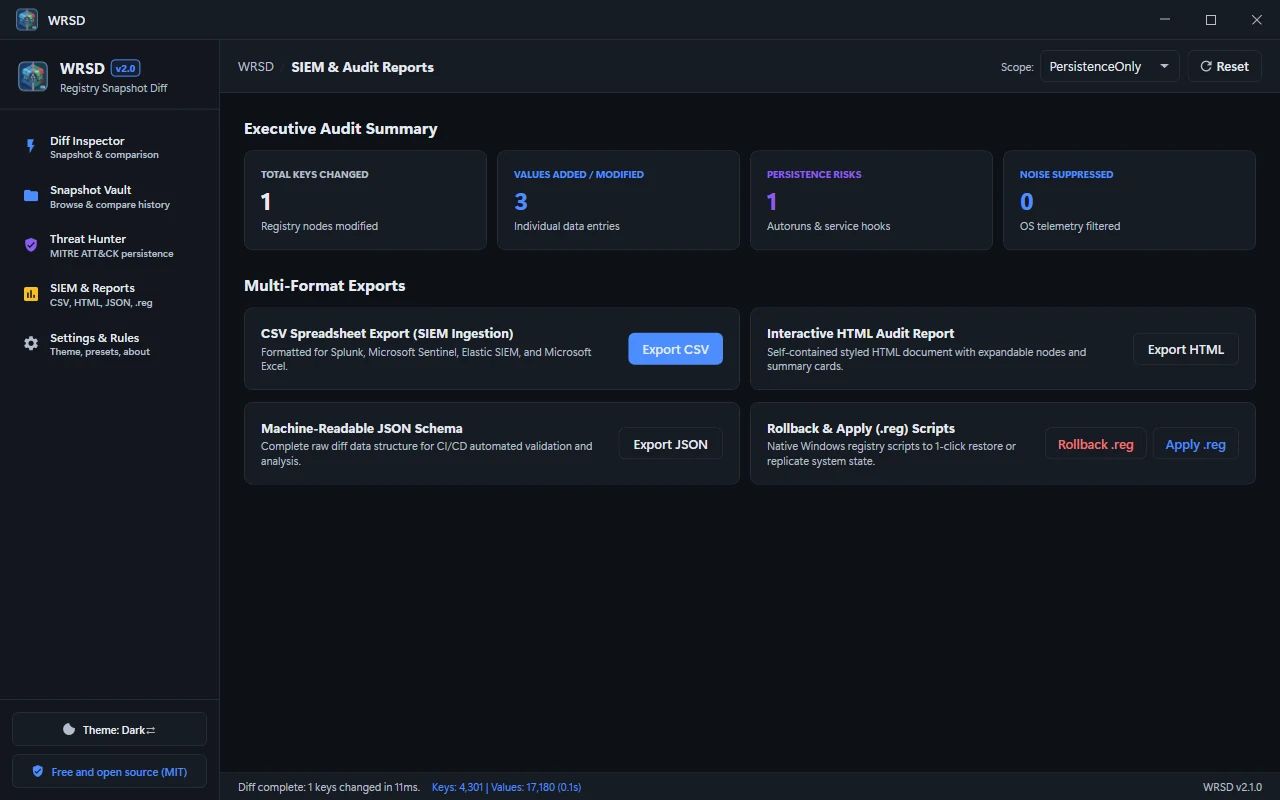
Task: Click the Export JSON button
Action: coord(671,444)
